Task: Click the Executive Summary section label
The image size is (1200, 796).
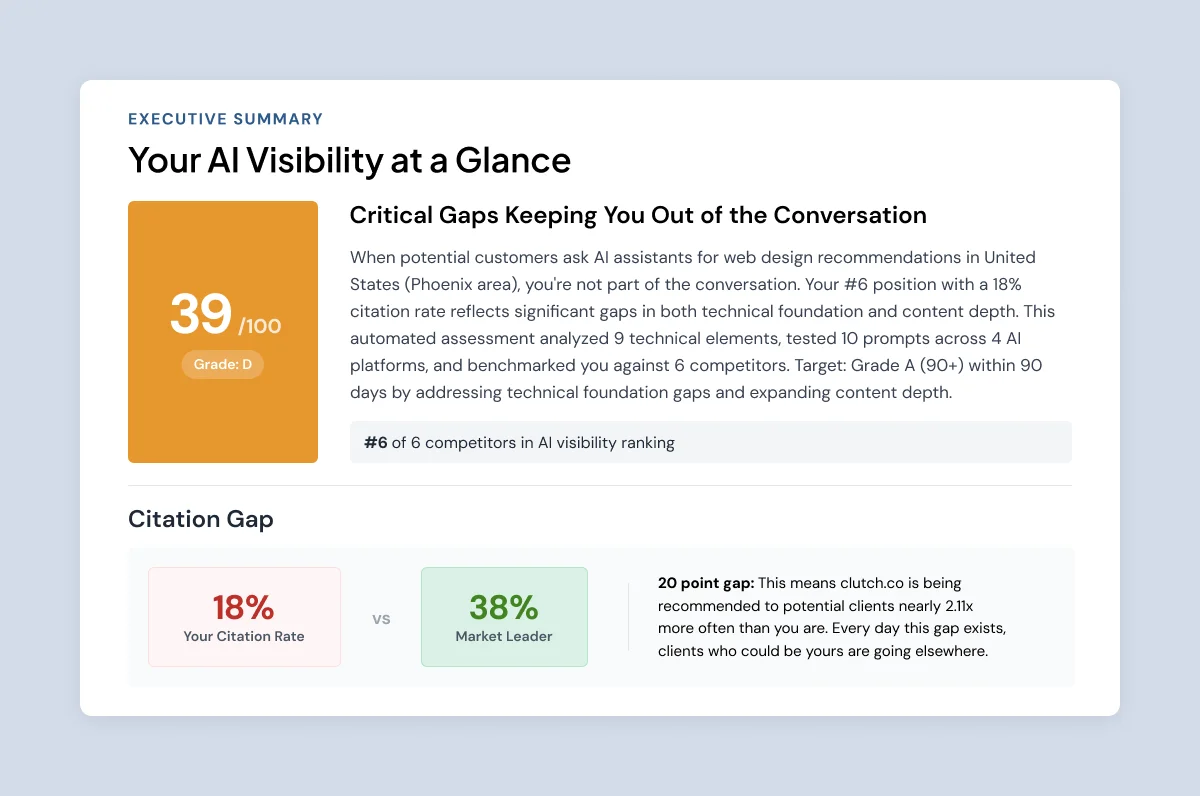Action: coord(225,119)
